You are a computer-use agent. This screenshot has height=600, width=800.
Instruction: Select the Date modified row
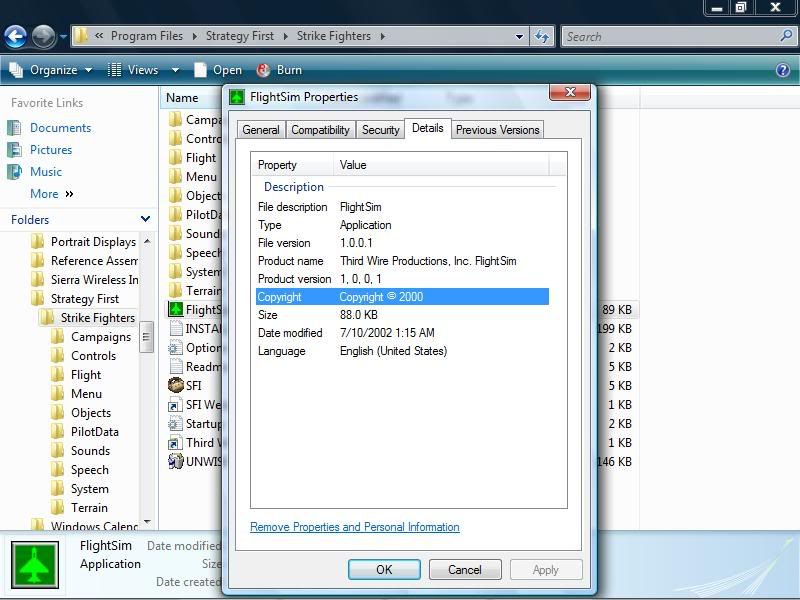pos(402,333)
